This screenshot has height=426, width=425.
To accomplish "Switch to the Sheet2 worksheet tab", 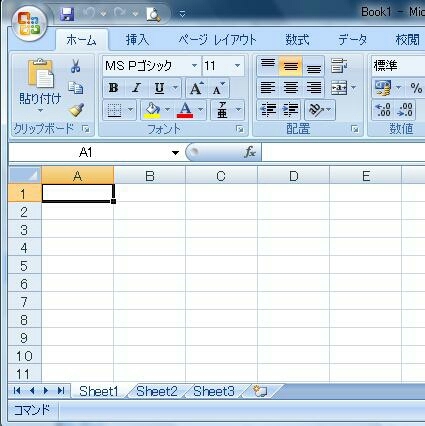I will [x=156, y=391].
